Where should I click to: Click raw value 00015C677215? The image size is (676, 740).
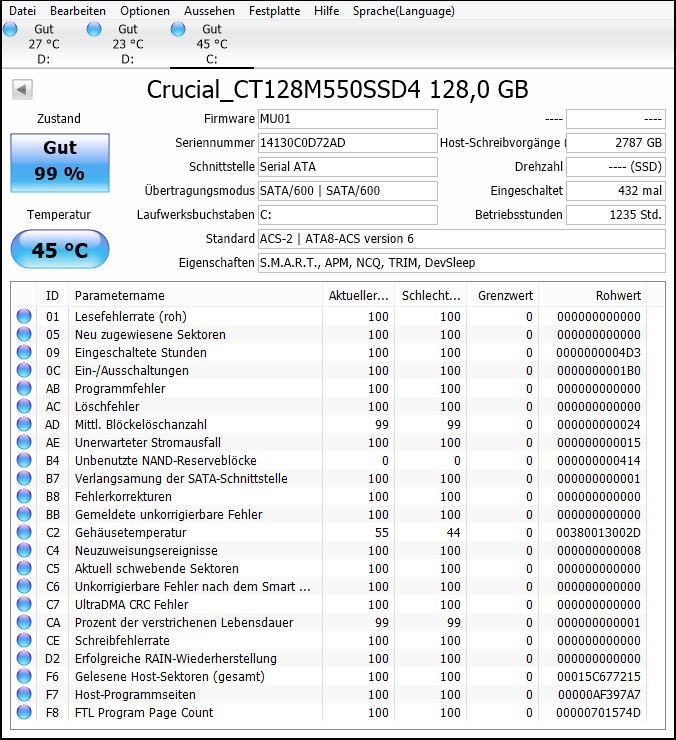pos(598,676)
